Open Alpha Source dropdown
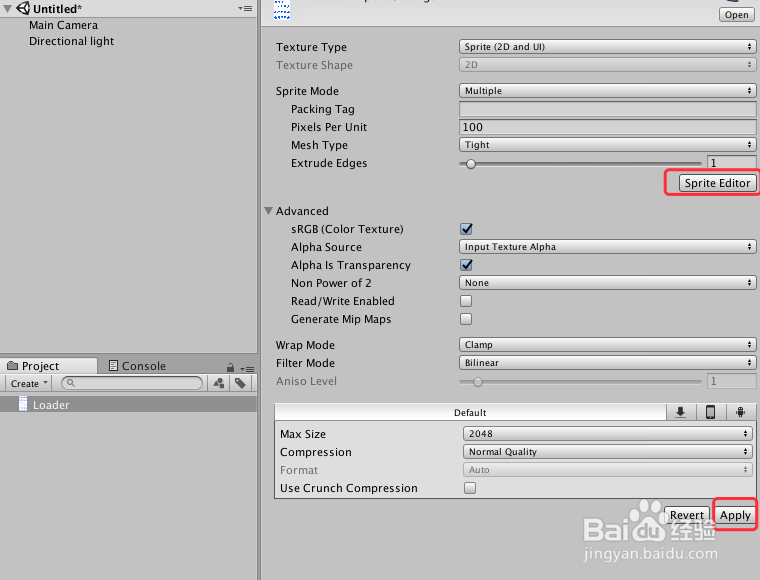 point(607,247)
